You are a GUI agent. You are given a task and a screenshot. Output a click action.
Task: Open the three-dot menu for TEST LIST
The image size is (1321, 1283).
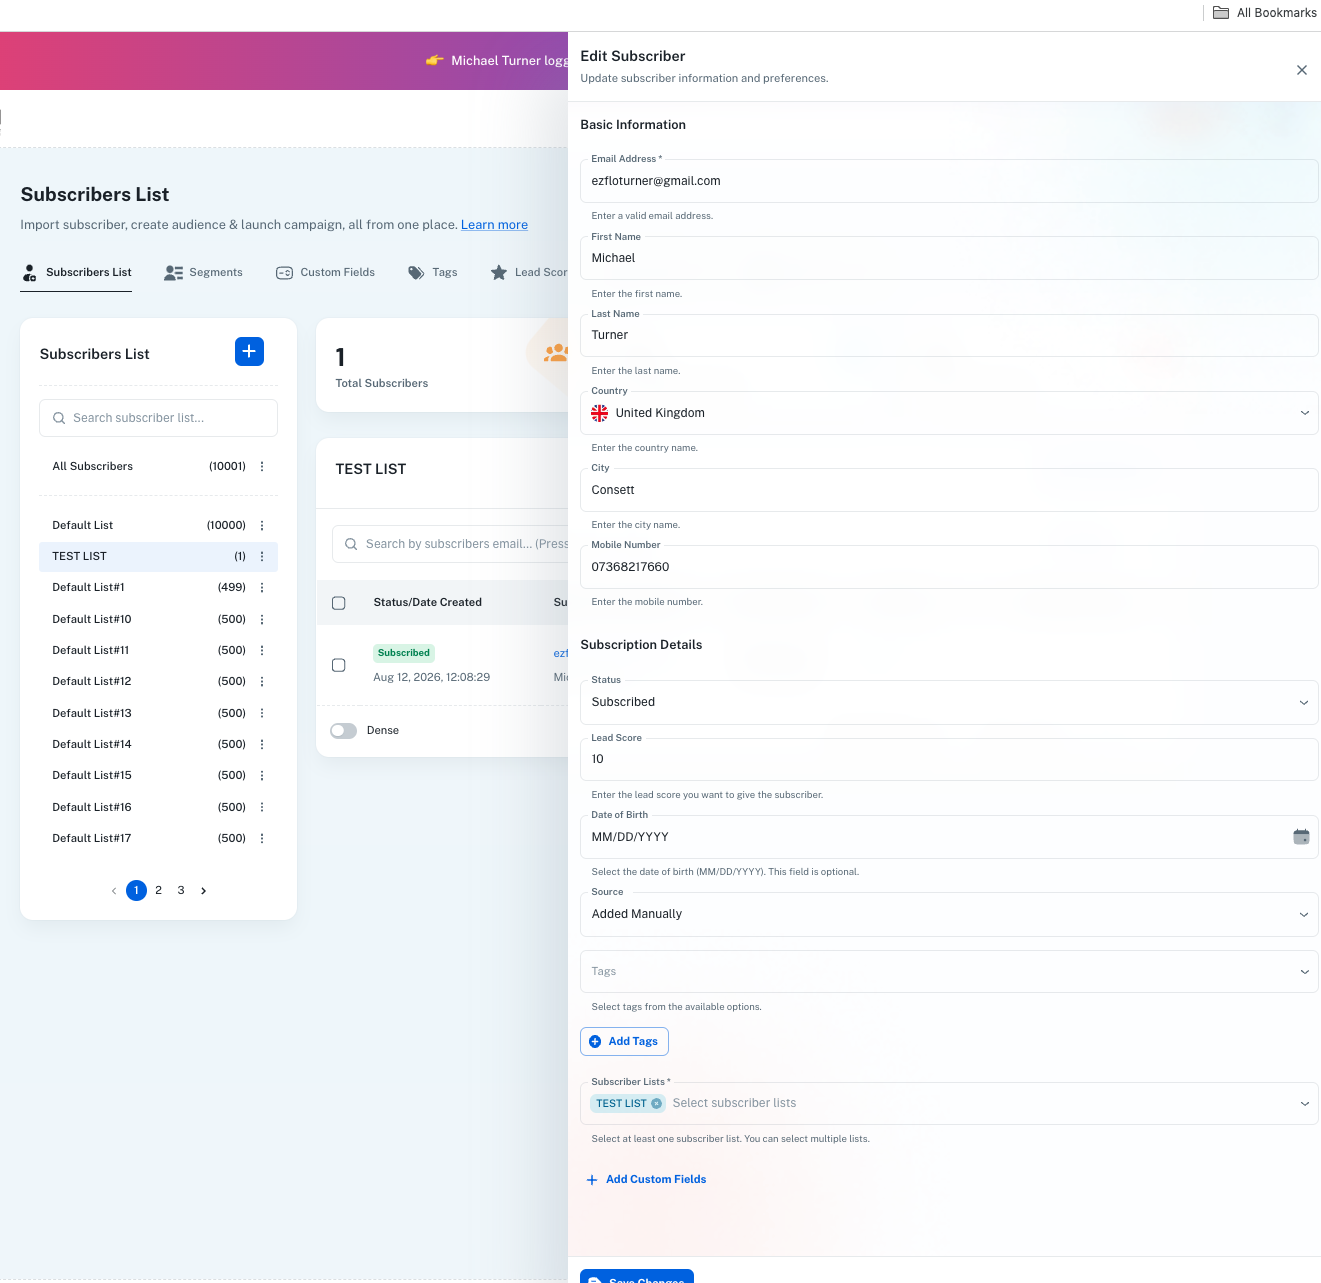click(262, 556)
